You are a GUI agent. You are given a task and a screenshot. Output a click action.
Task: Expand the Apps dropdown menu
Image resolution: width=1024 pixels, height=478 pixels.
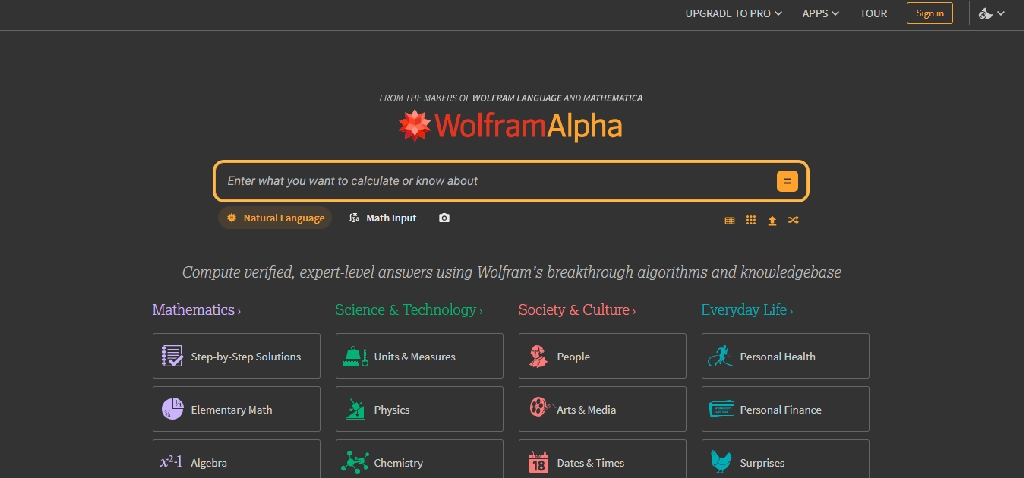tap(820, 13)
